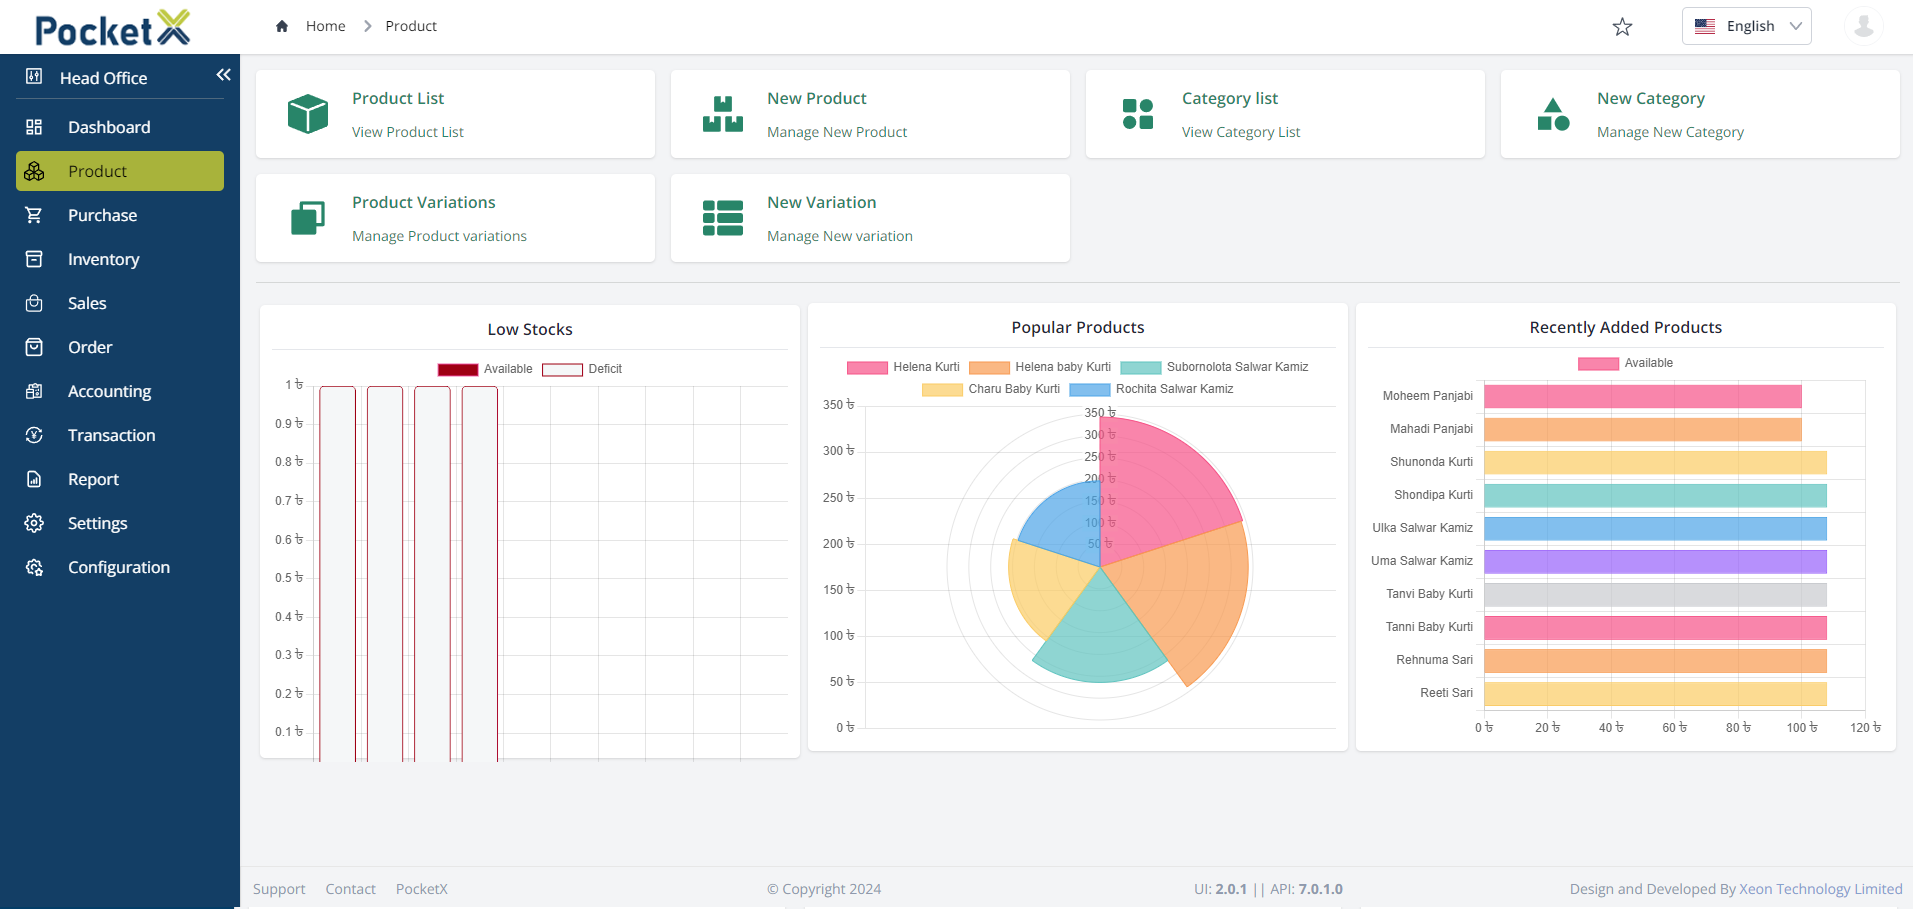The image size is (1913, 909).
Task: Toggle Deficit series in Low Stocks legend
Action: click(x=582, y=369)
